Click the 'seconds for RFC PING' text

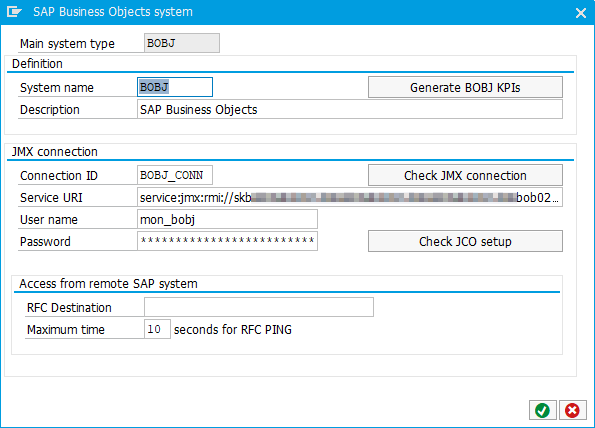(x=233, y=330)
